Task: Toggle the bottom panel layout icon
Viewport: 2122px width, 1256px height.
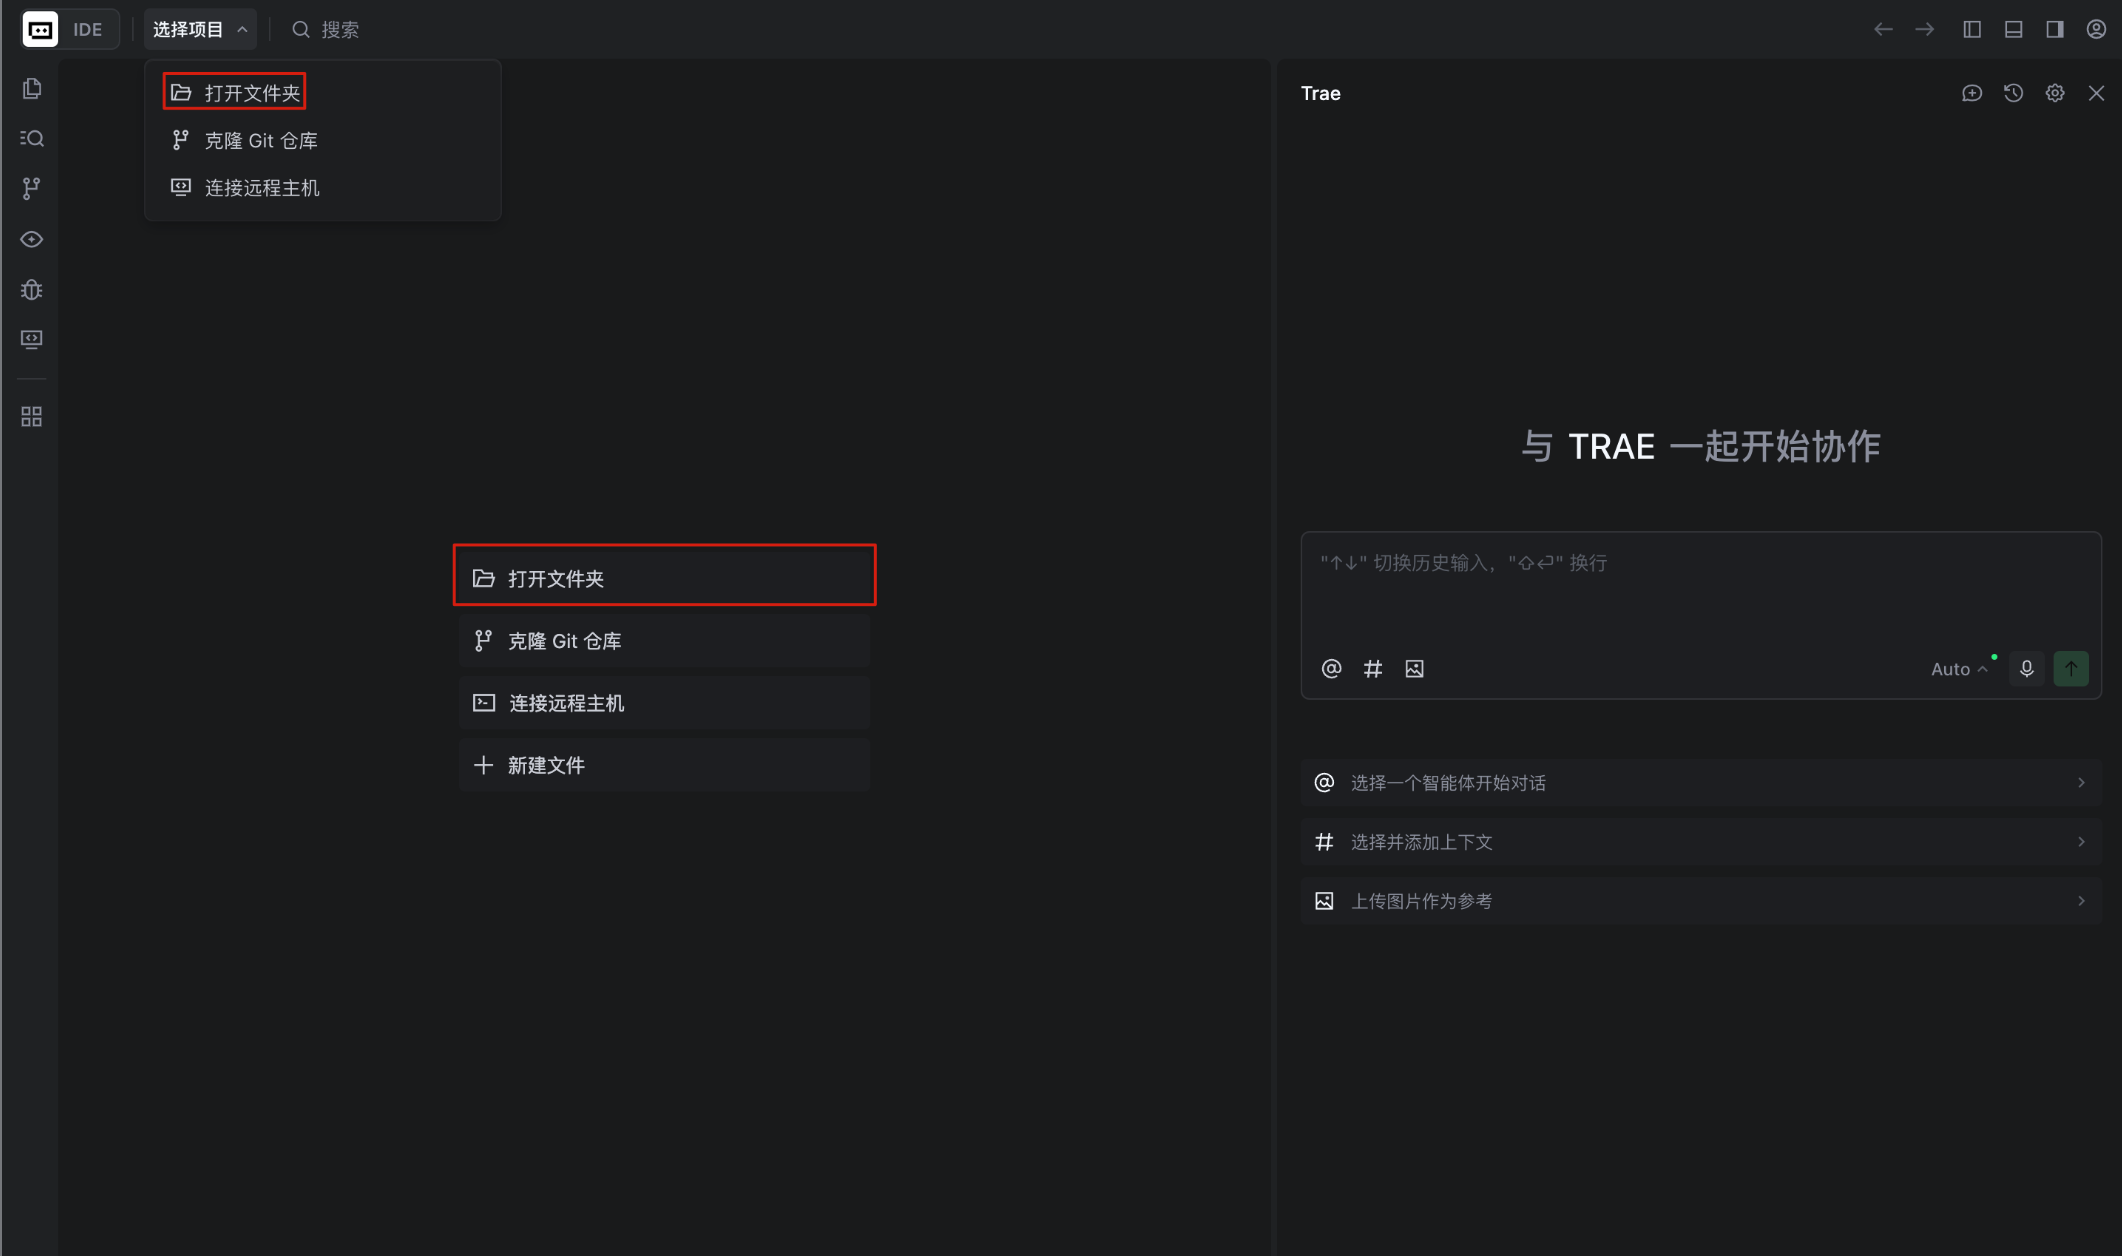Action: (2014, 29)
